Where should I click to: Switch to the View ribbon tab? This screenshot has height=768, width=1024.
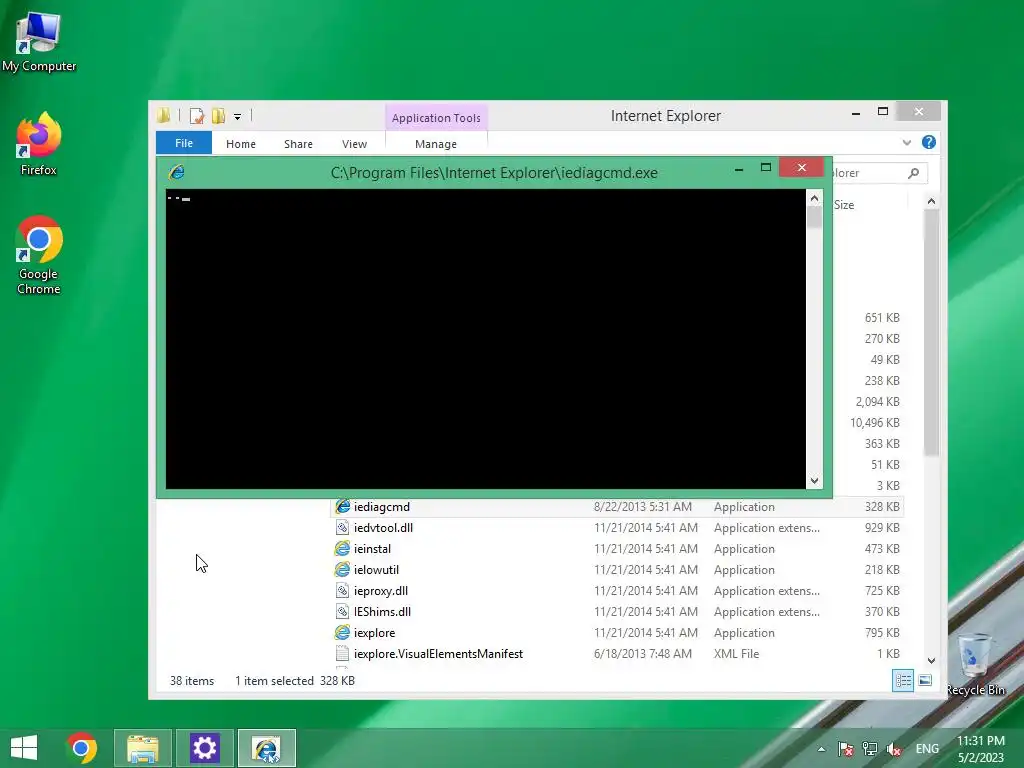click(354, 144)
